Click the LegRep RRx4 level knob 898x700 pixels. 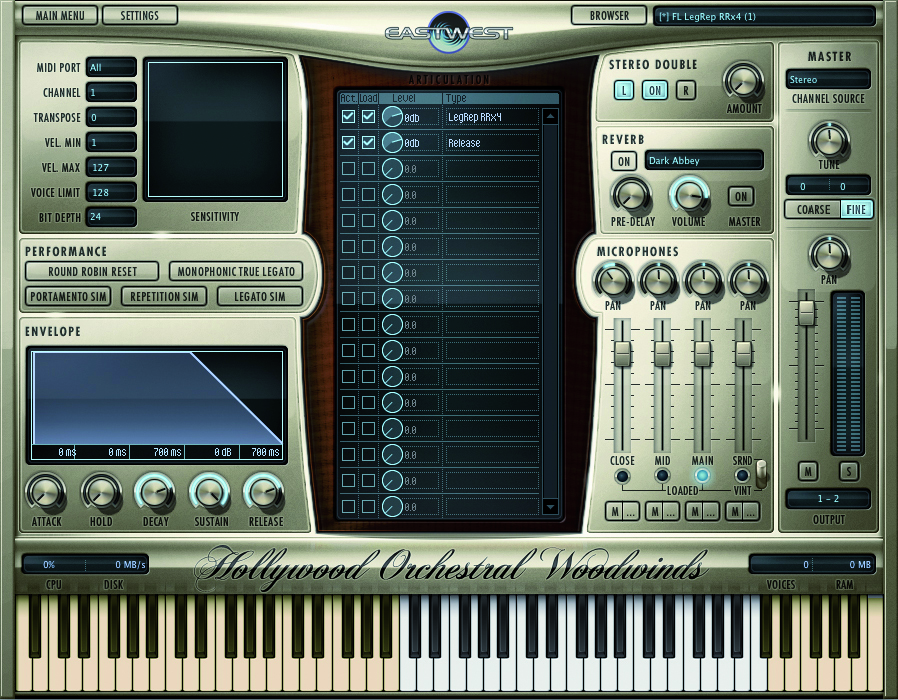[x=393, y=117]
